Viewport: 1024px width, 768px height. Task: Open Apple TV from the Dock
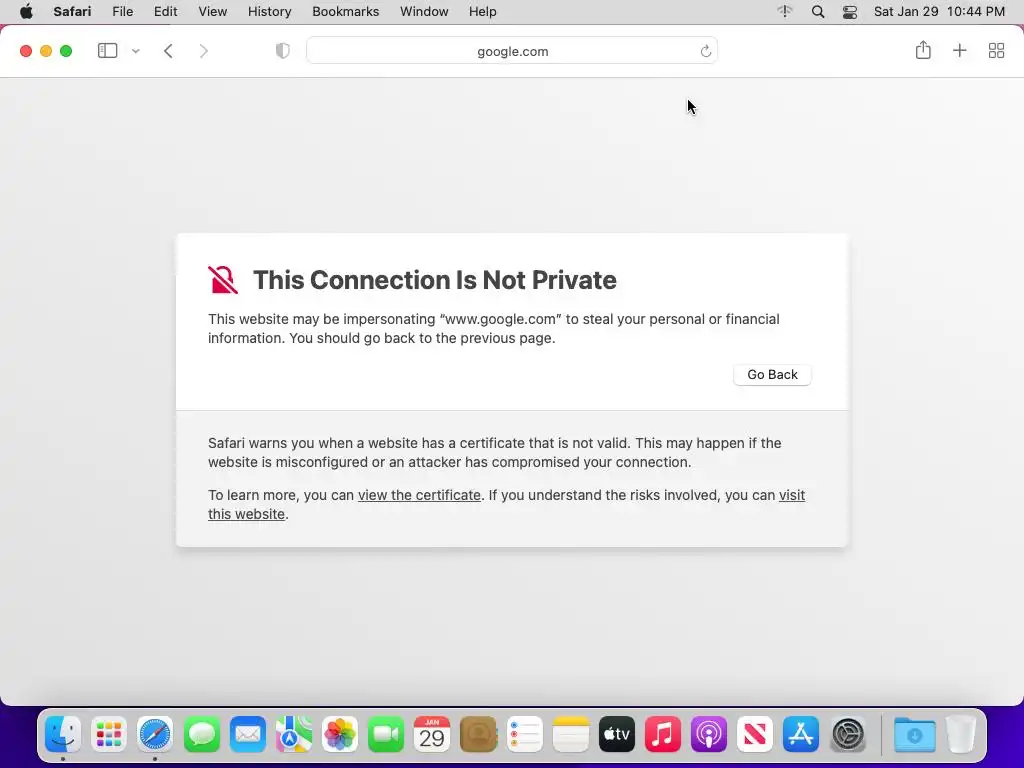point(616,734)
